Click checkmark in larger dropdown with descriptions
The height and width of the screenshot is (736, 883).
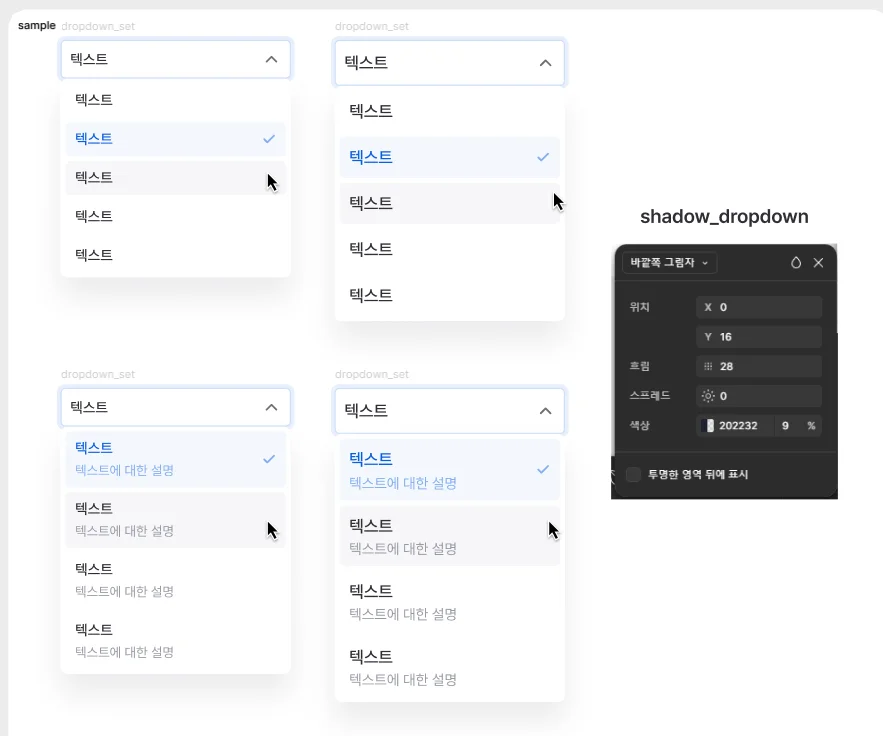[543, 469]
